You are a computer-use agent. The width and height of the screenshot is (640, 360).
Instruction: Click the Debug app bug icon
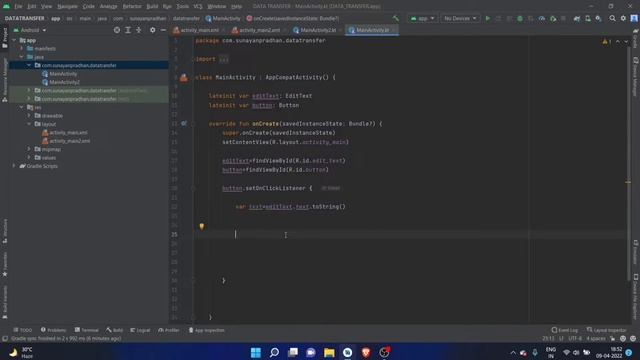520,18
